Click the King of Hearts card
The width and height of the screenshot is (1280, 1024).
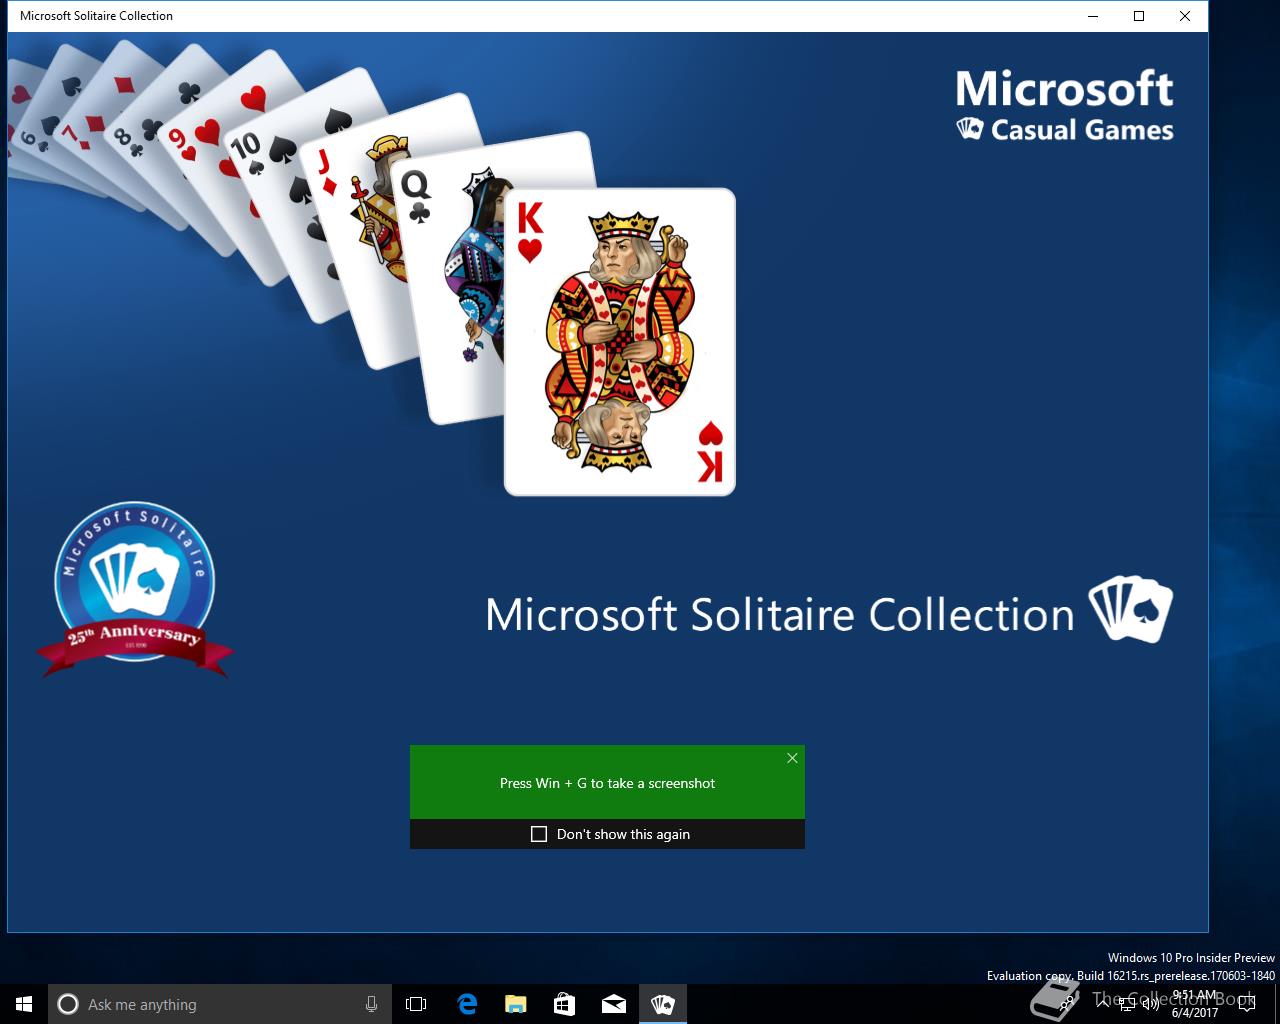[620, 341]
